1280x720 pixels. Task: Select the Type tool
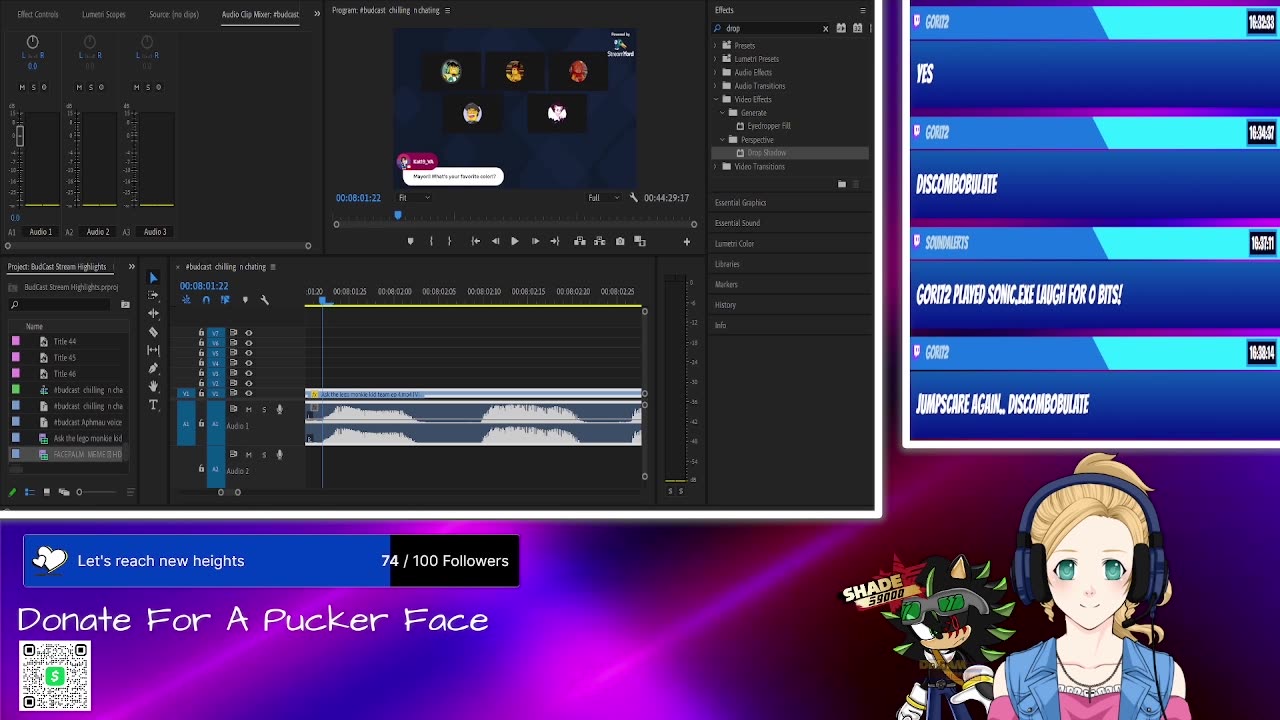pyautogui.click(x=153, y=404)
